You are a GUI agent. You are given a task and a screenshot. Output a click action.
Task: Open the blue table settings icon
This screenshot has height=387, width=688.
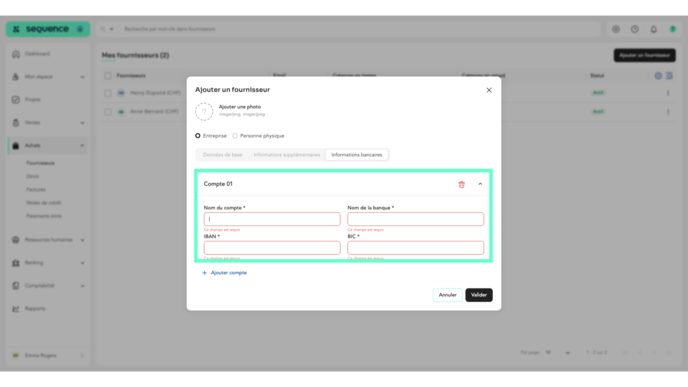(x=658, y=76)
